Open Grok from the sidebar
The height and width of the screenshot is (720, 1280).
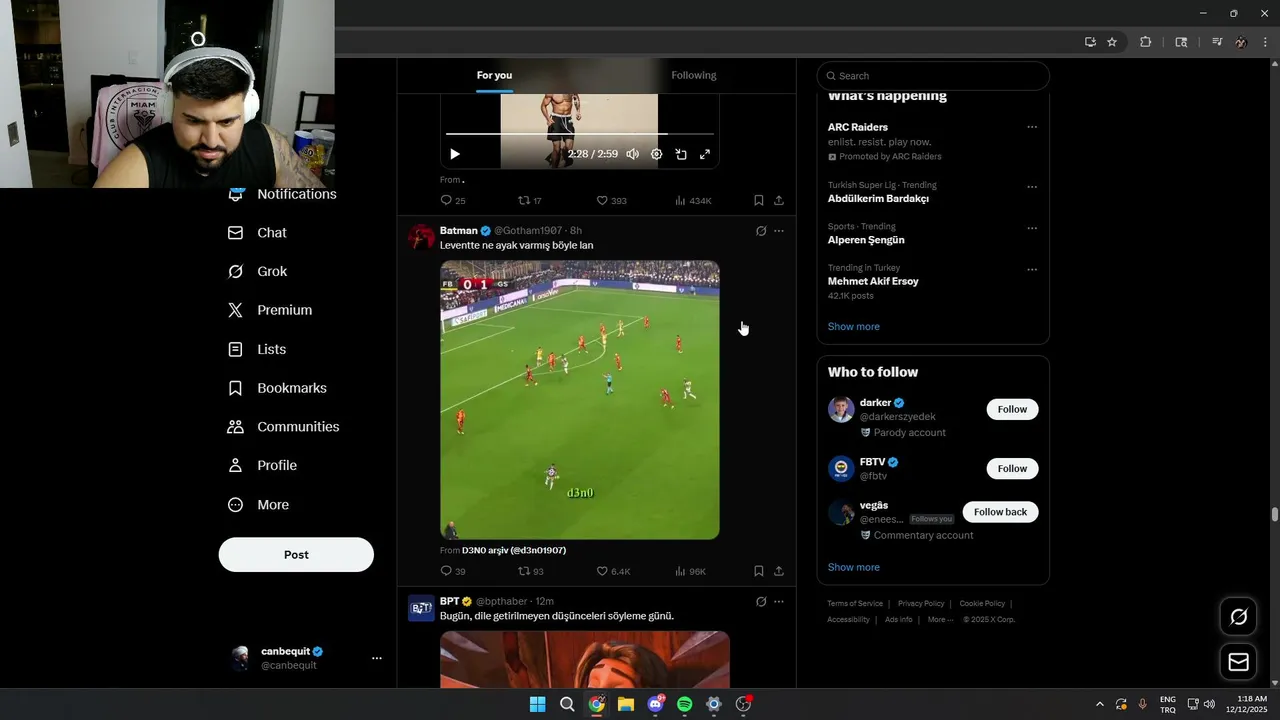pos(258,272)
